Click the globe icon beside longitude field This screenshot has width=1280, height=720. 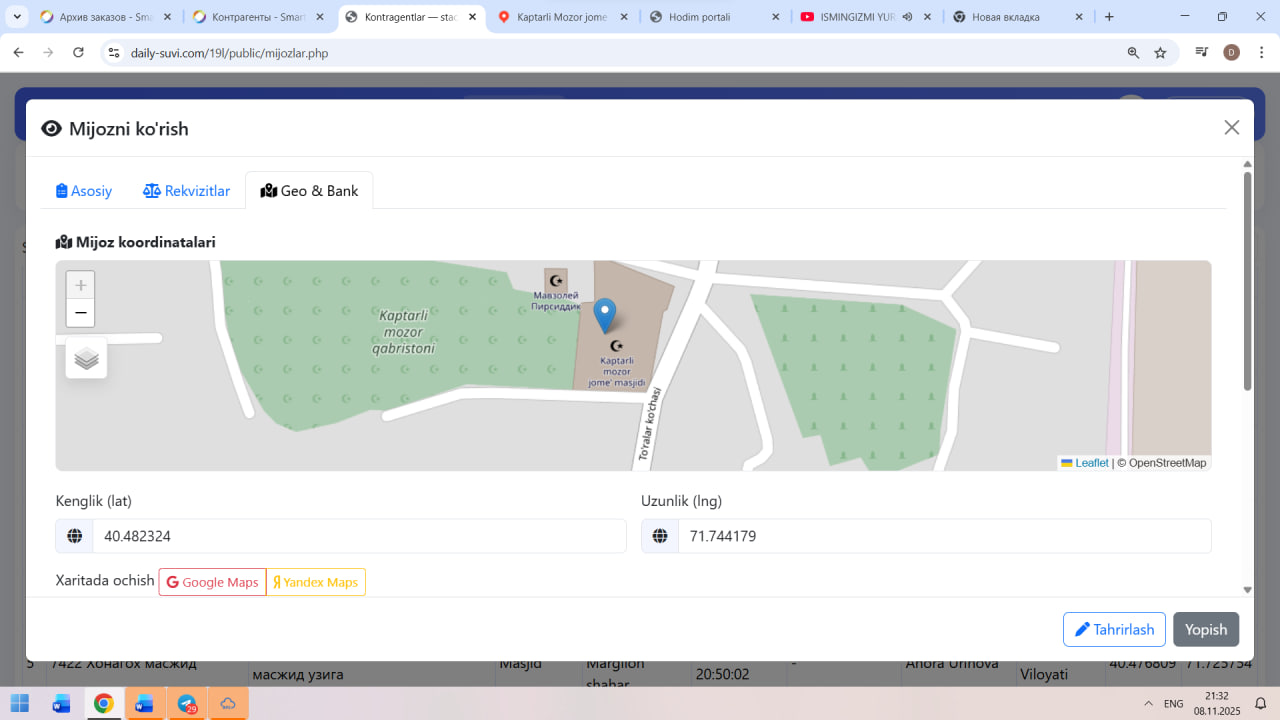pyautogui.click(x=660, y=536)
